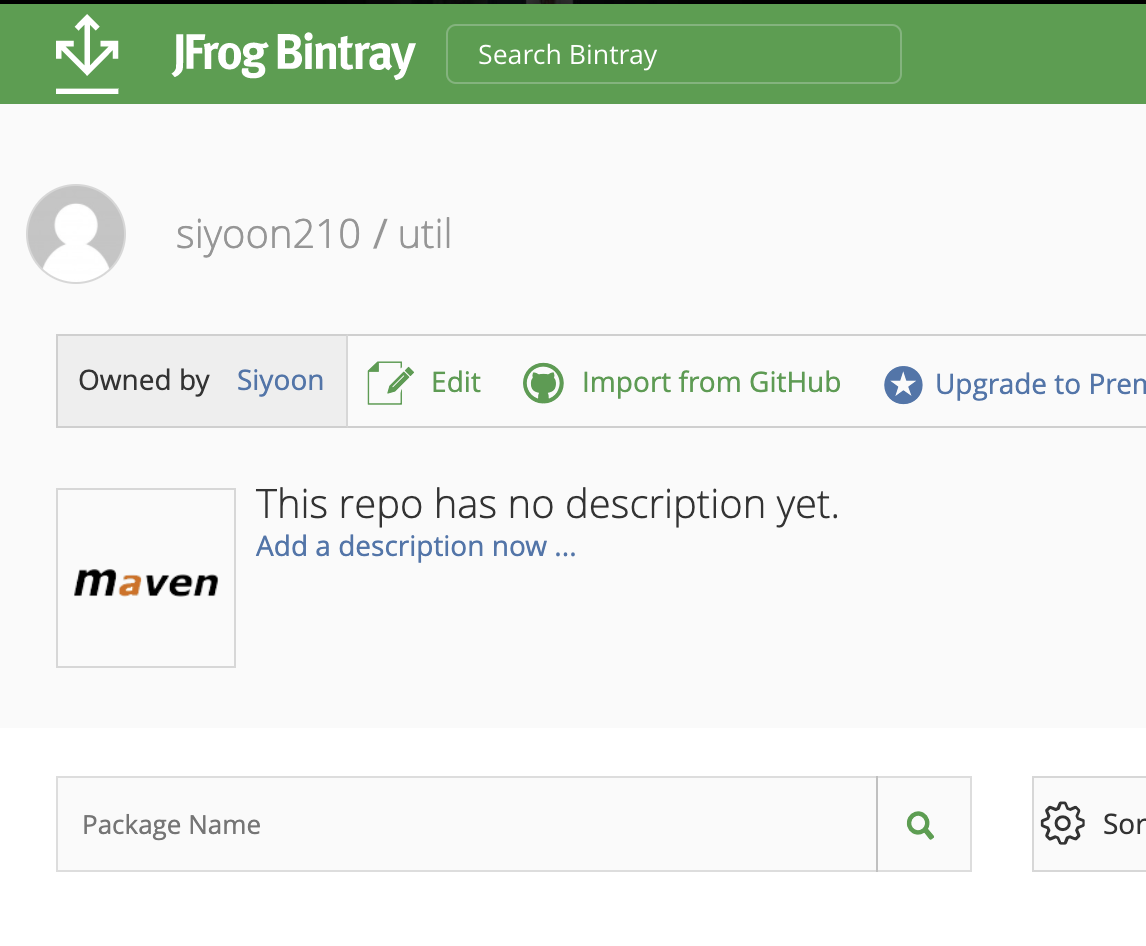Click the gear icon next to Sort

click(1063, 823)
